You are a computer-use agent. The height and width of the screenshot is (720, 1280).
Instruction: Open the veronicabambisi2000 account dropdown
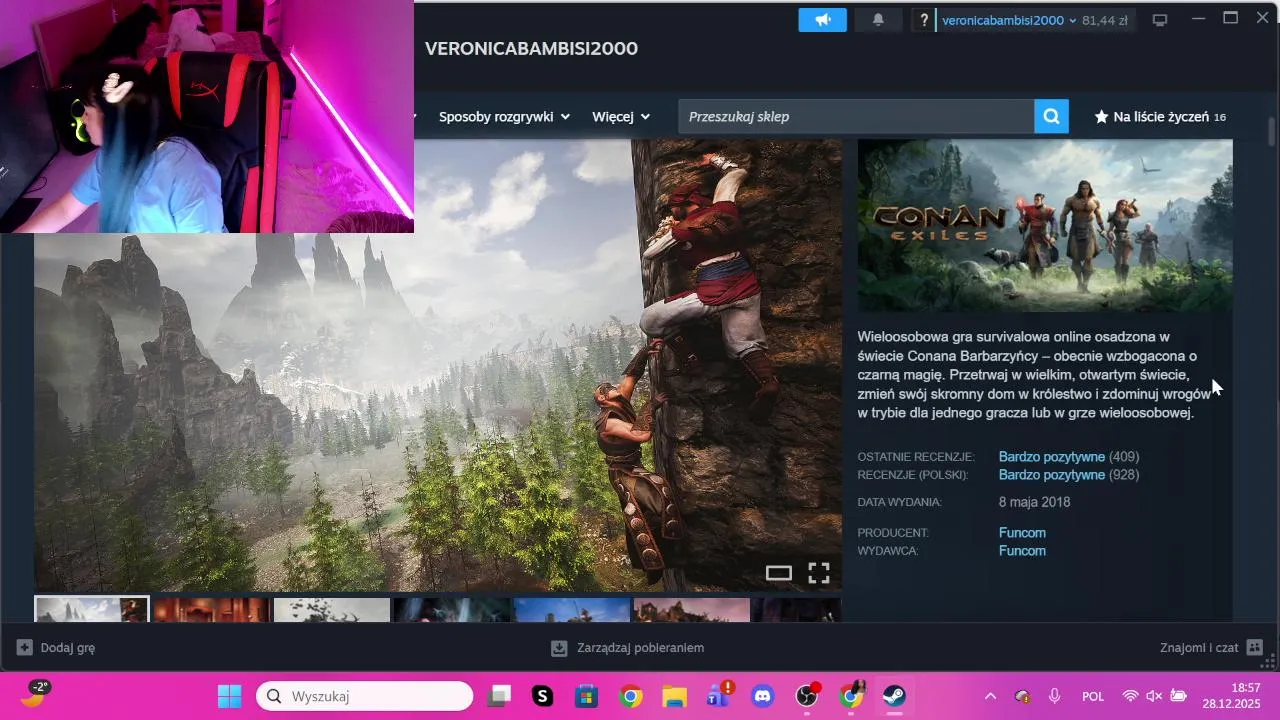coord(1009,20)
